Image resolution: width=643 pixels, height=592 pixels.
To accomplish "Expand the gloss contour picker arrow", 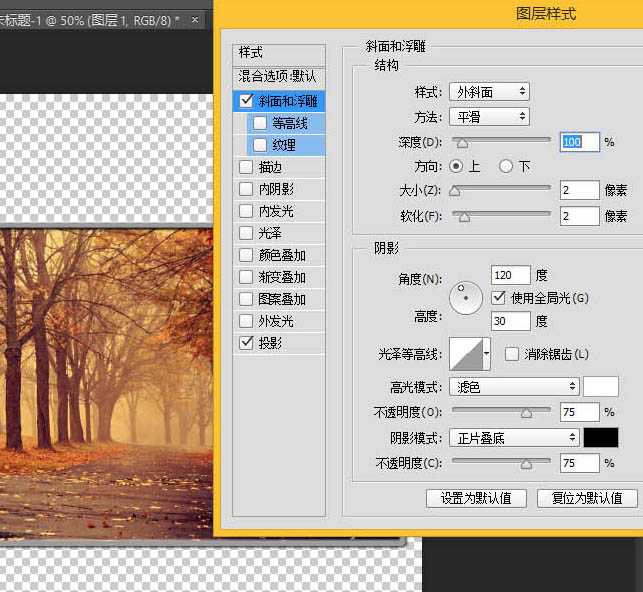I will (x=486, y=354).
